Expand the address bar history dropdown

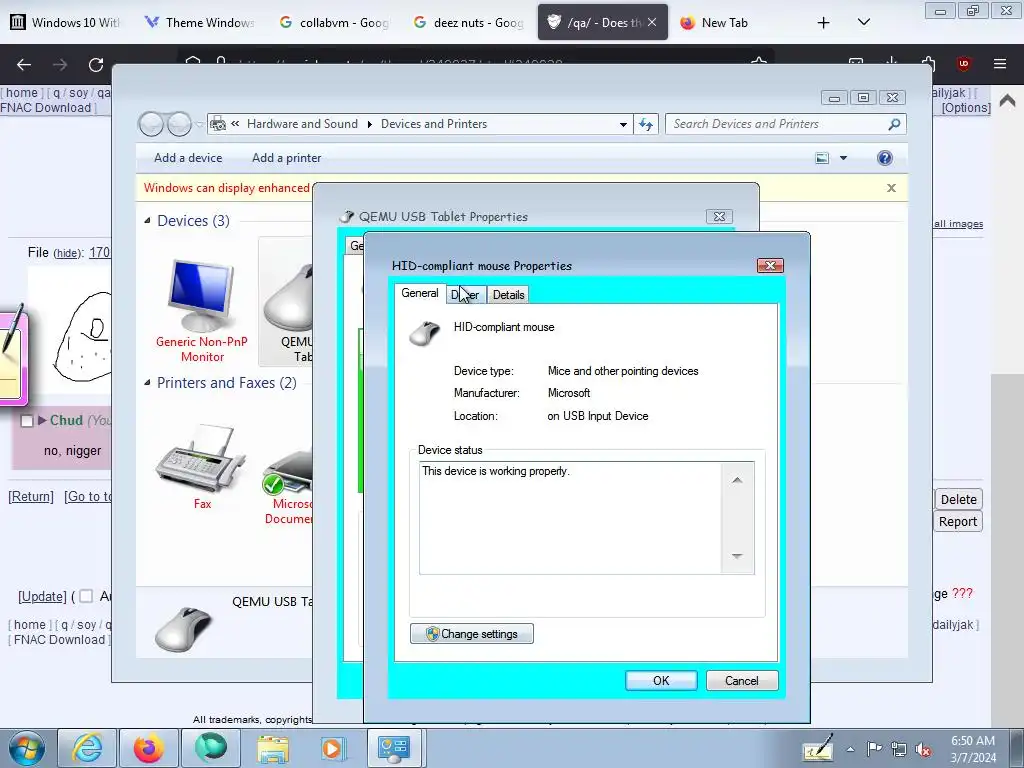pyautogui.click(x=623, y=124)
